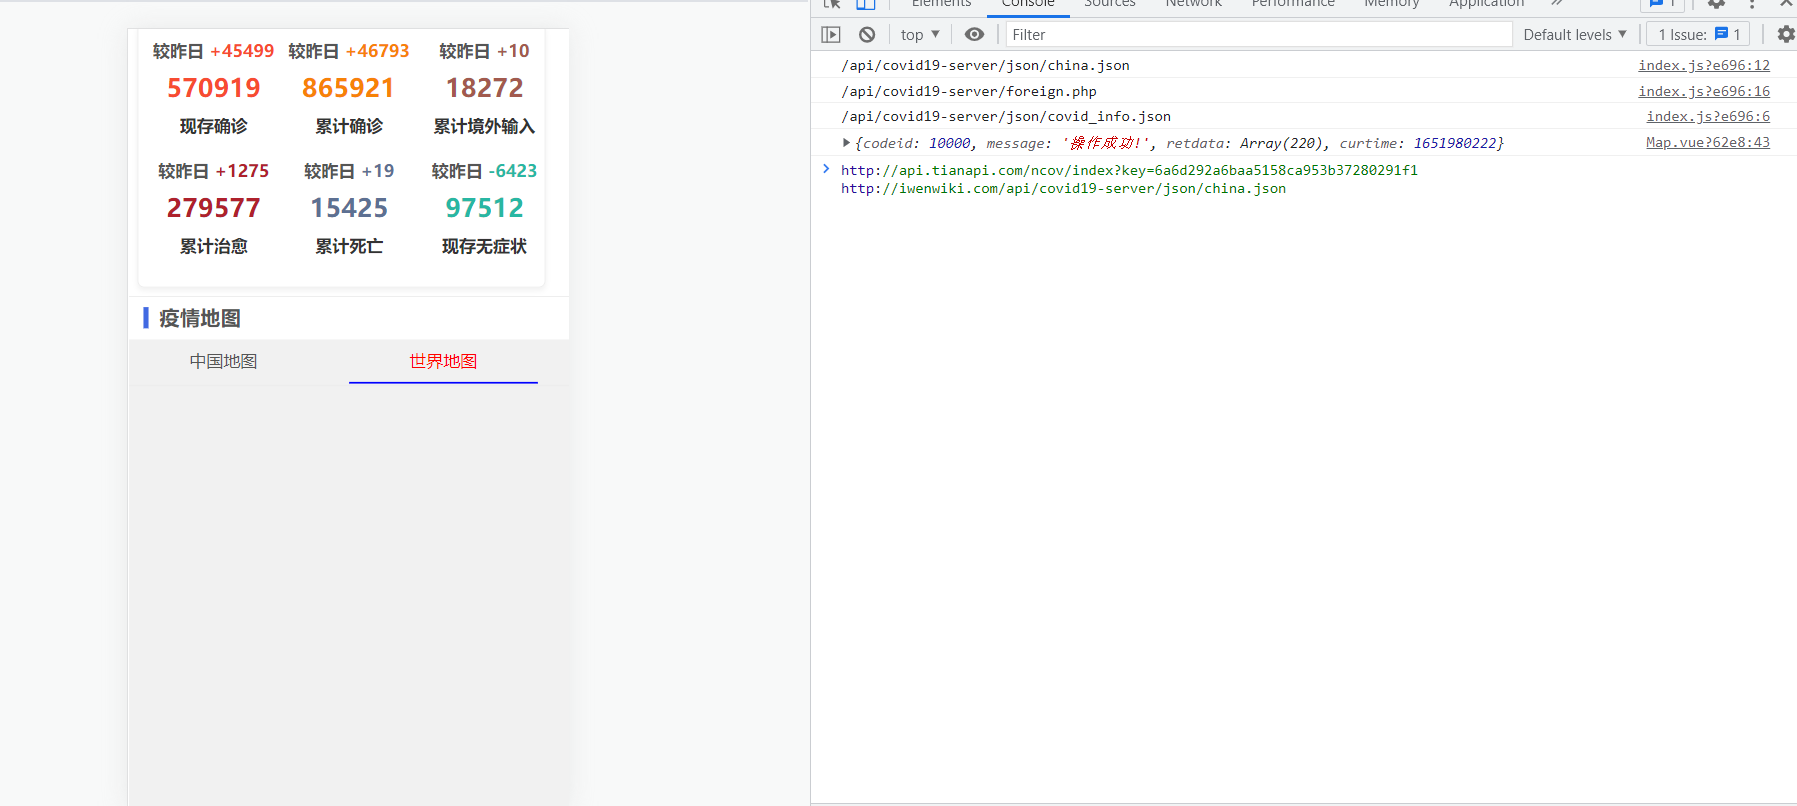Click the 较昨日 +46793 label

click(x=348, y=51)
